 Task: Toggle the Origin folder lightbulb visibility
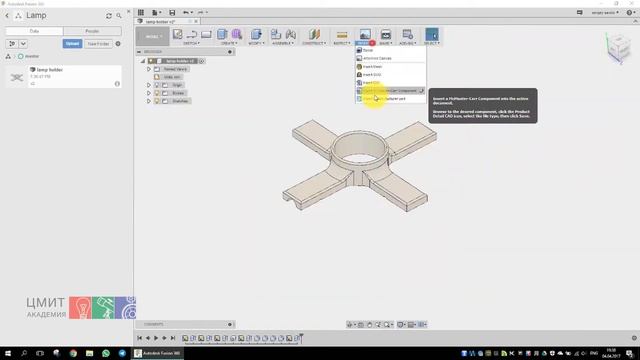point(157,85)
